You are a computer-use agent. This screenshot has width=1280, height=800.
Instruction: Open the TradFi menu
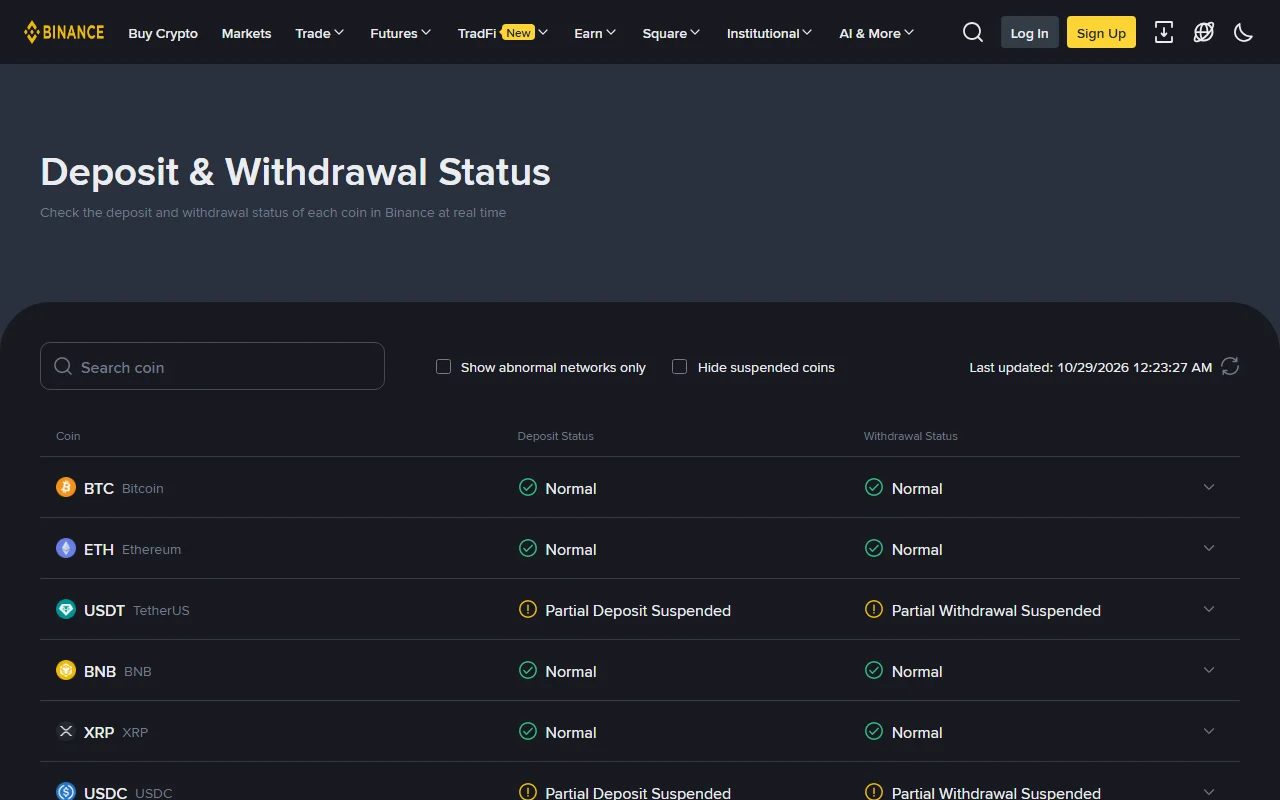coord(503,33)
